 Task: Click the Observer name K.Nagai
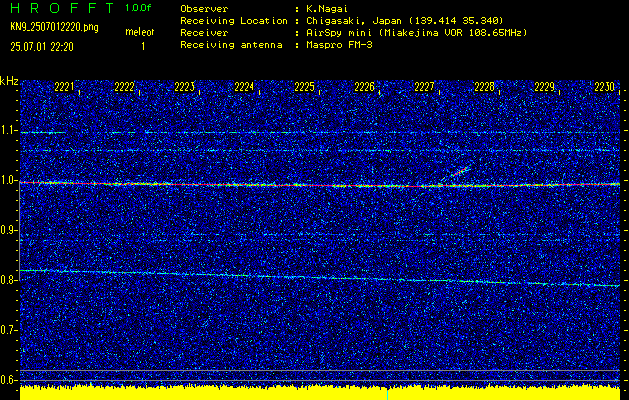pyautogui.click(x=327, y=9)
